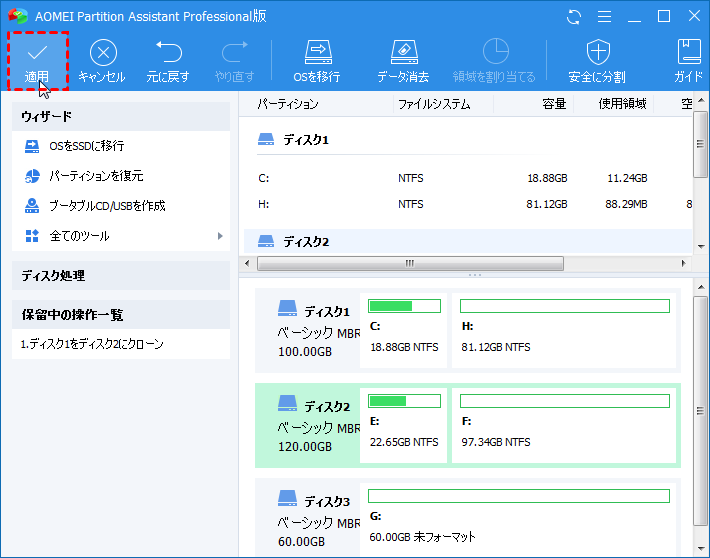This screenshot has height=558, width=710.
Task: Click 88.29MB used space cell of H:
Action: coord(626,204)
